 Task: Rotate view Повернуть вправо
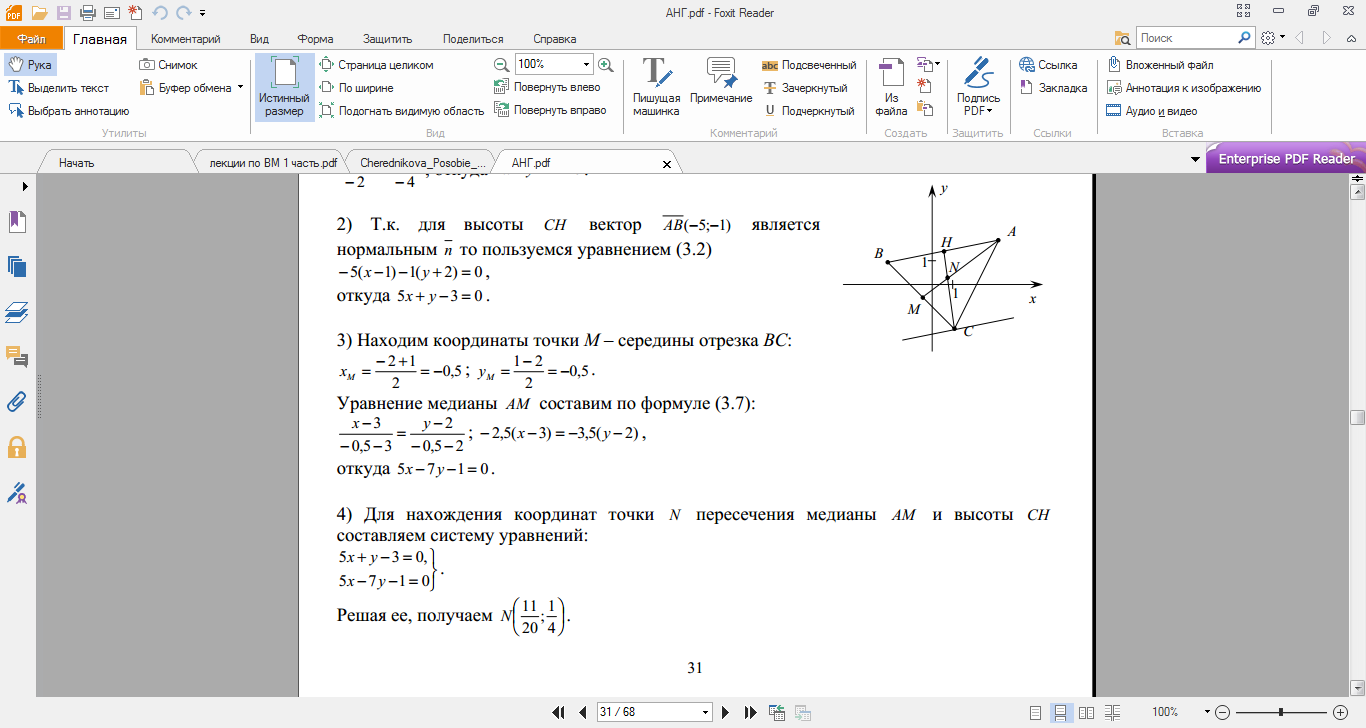551,111
